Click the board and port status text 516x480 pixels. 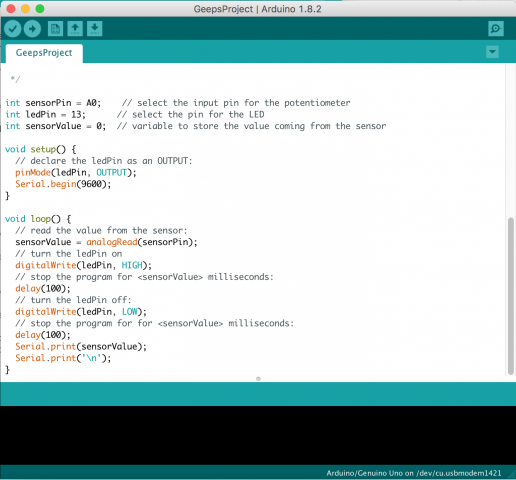pos(414,473)
